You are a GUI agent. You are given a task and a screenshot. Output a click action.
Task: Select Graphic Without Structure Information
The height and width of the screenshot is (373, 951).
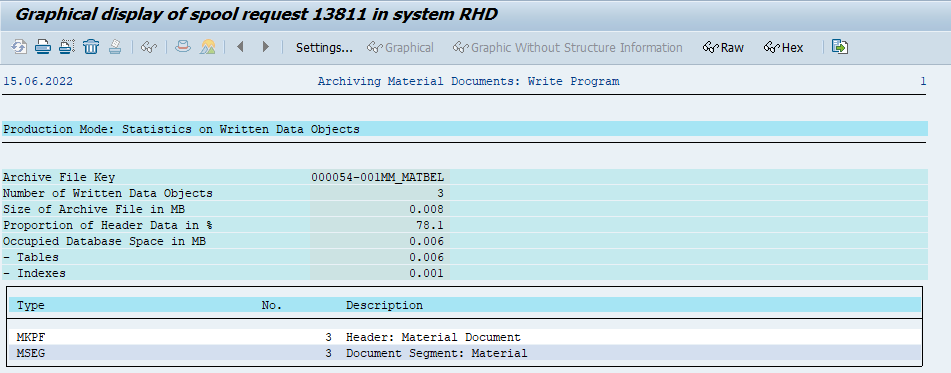[568, 47]
